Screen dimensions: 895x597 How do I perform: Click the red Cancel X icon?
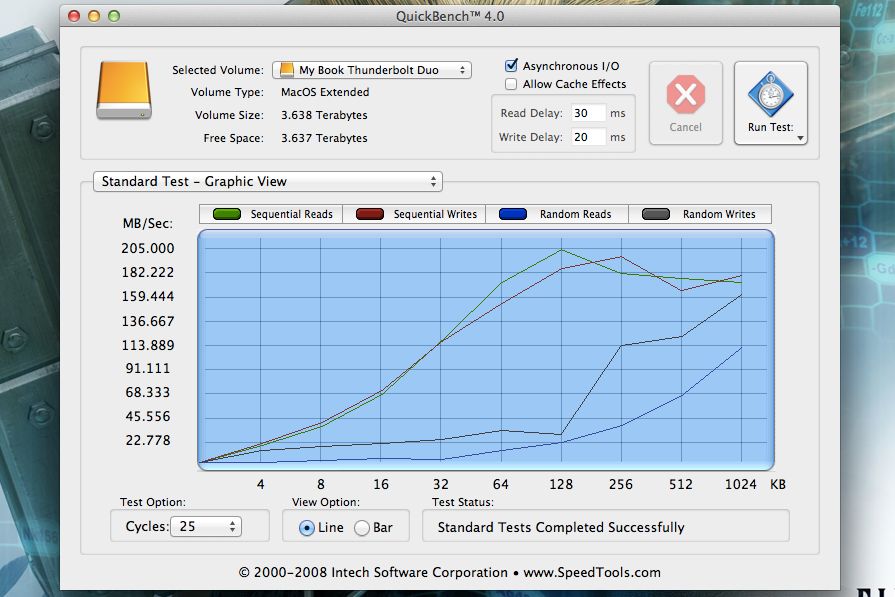point(686,95)
